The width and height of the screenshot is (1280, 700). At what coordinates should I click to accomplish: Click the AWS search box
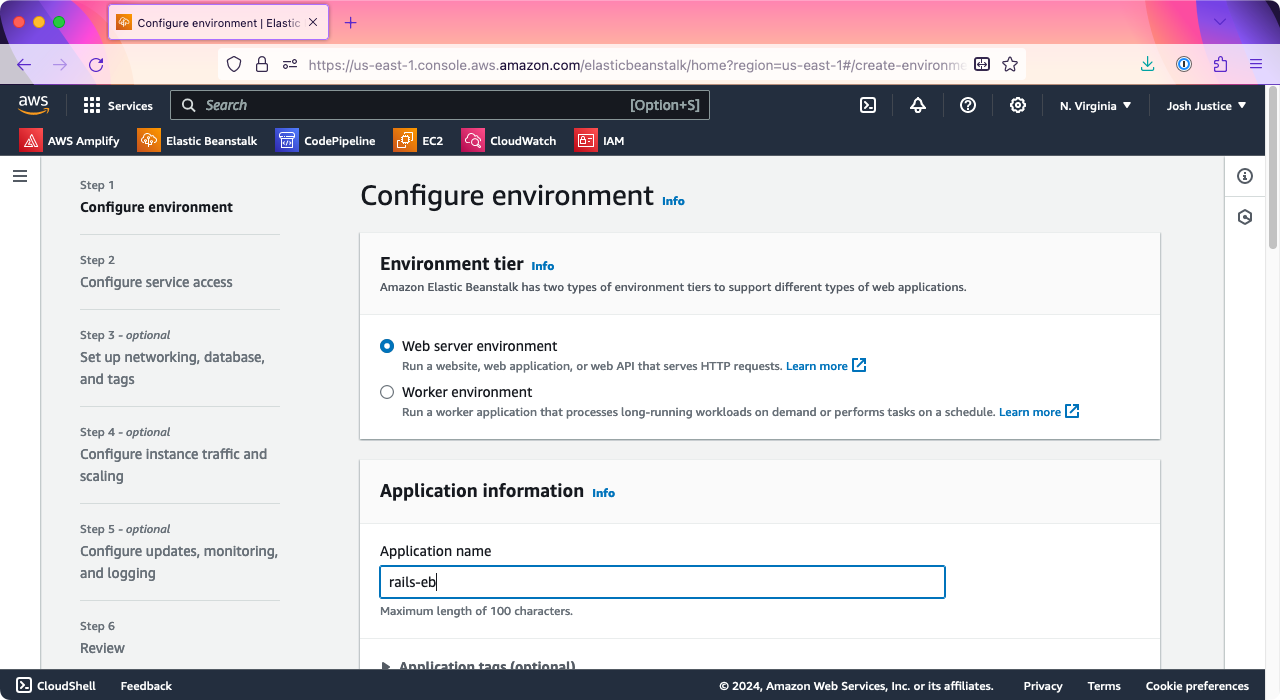(x=440, y=105)
